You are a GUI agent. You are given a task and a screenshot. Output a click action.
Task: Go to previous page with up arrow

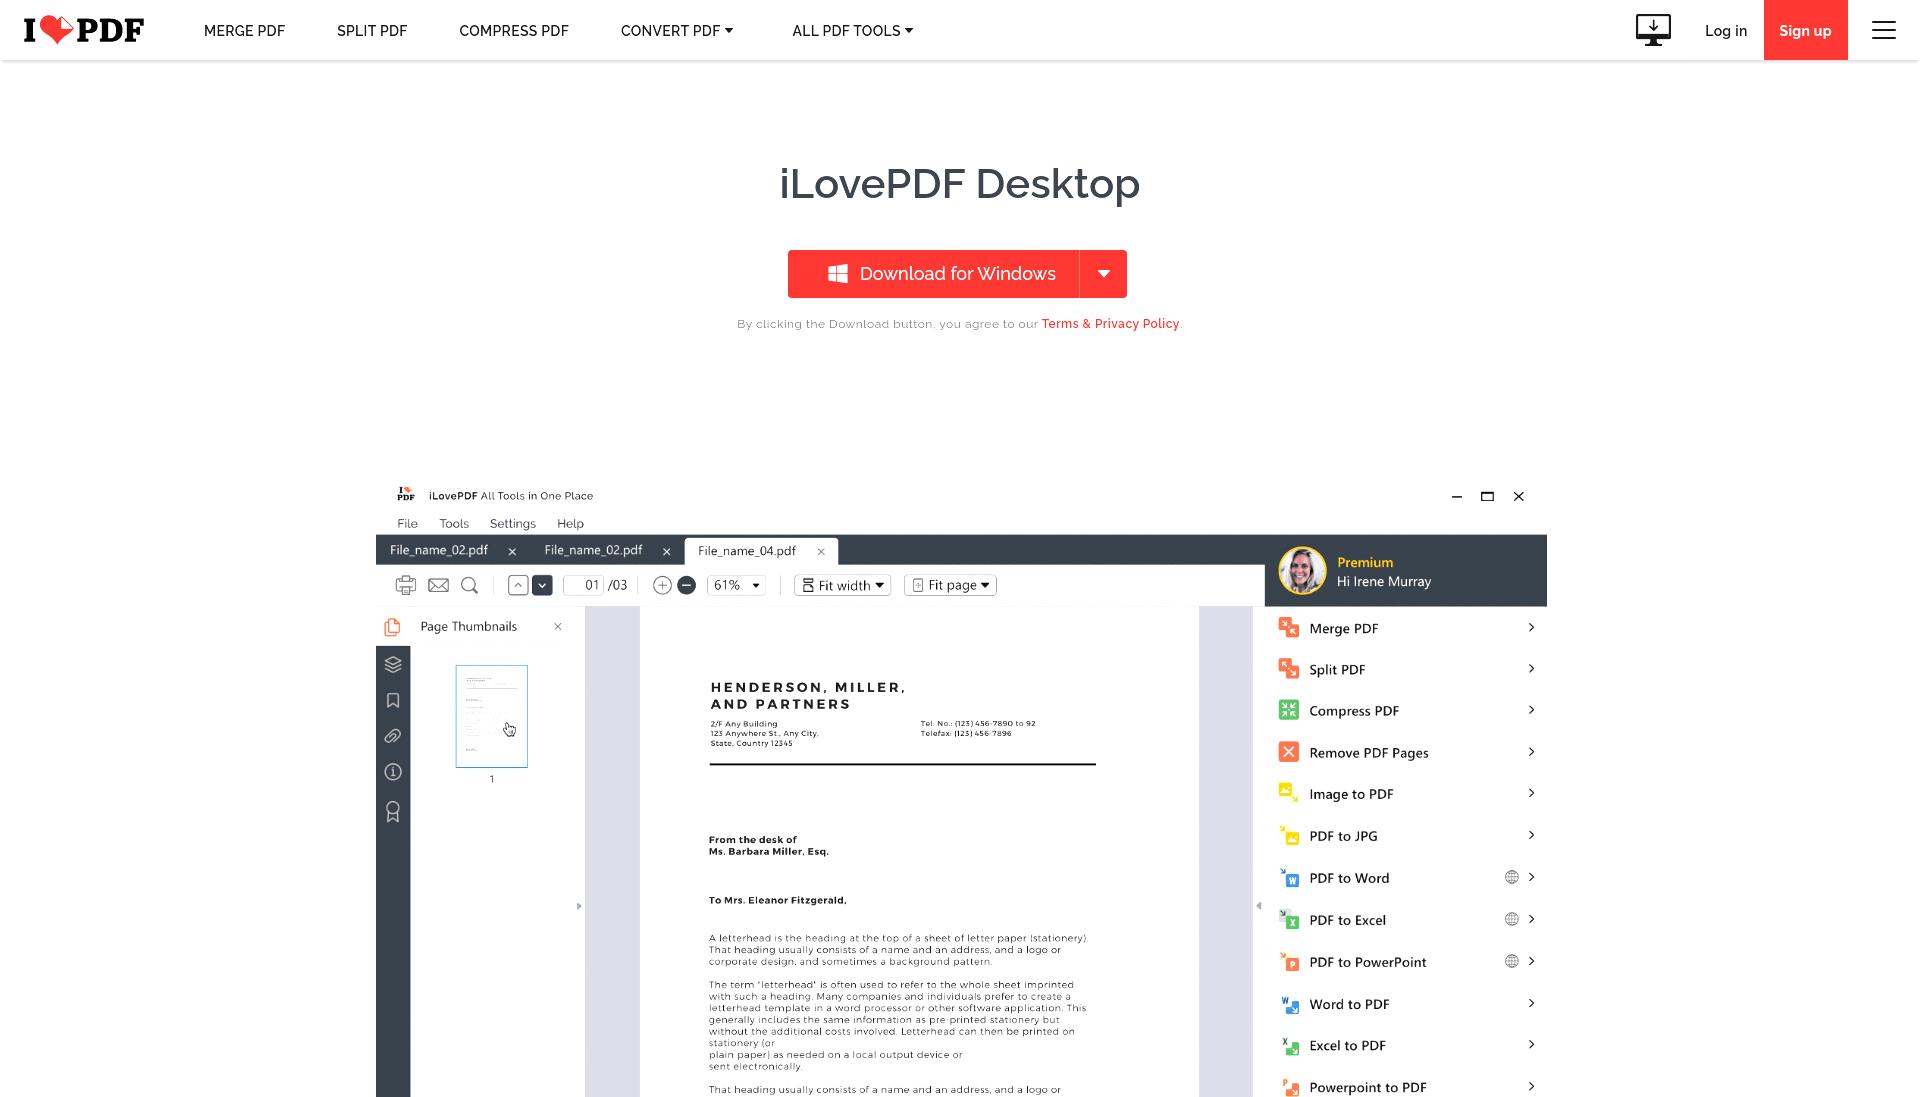(518, 585)
